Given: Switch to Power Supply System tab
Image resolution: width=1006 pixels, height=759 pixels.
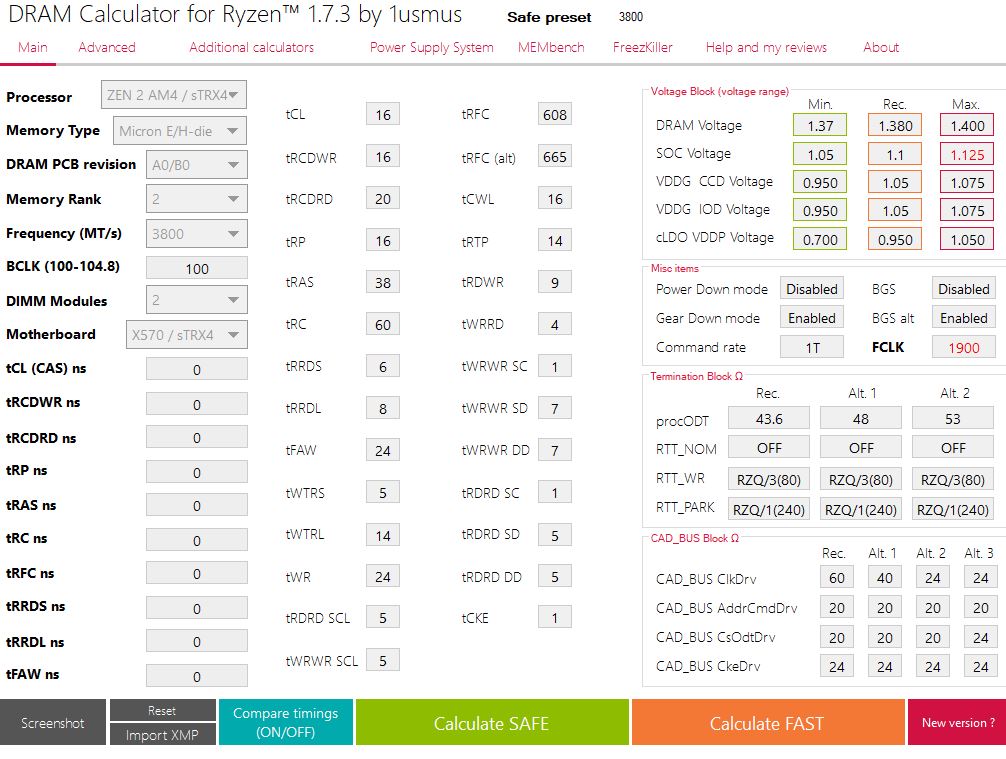Looking at the screenshot, I should (x=431, y=47).
